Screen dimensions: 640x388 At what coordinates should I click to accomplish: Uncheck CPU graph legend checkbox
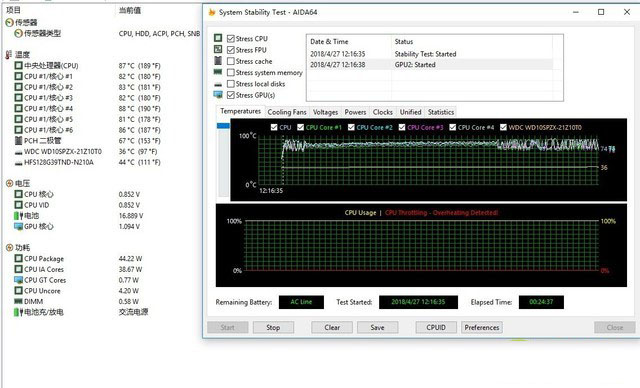pos(274,127)
